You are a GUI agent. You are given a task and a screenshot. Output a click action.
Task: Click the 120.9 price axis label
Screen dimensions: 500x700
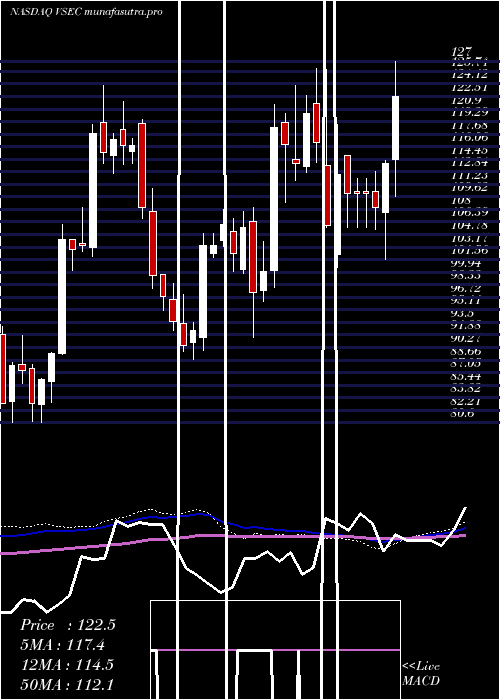[467, 100]
